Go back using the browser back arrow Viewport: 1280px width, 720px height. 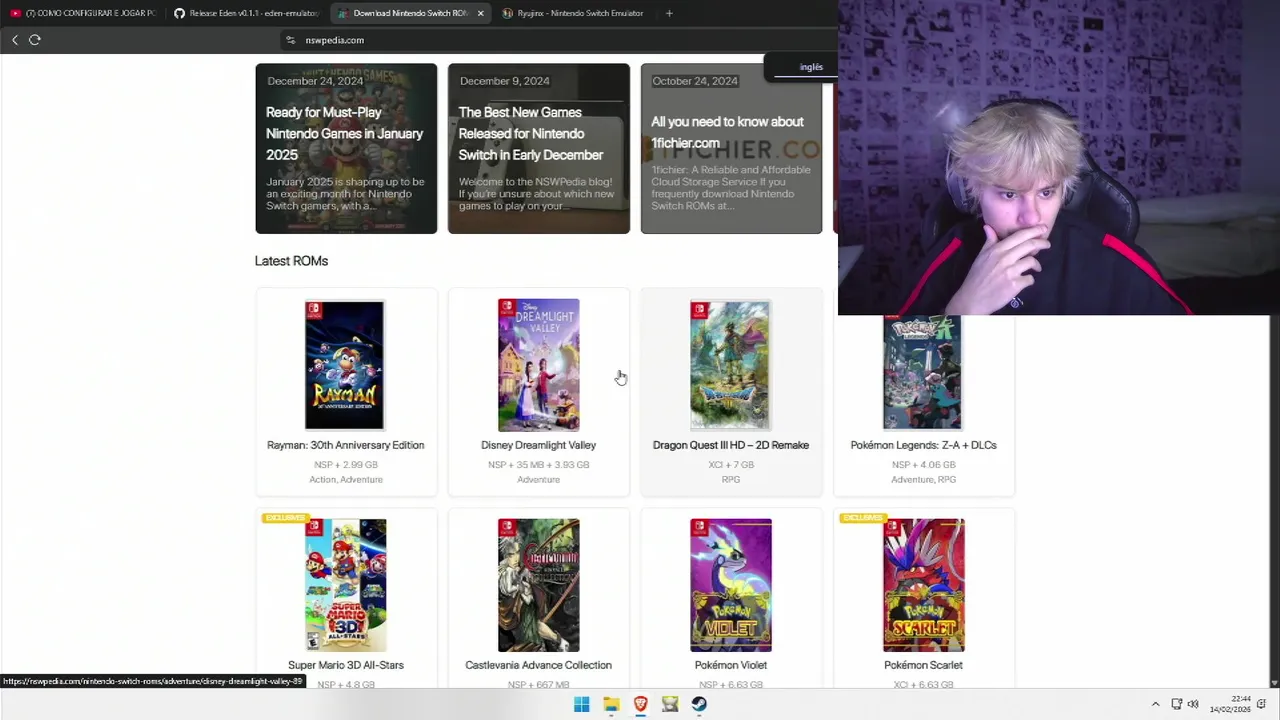tap(15, 40)
